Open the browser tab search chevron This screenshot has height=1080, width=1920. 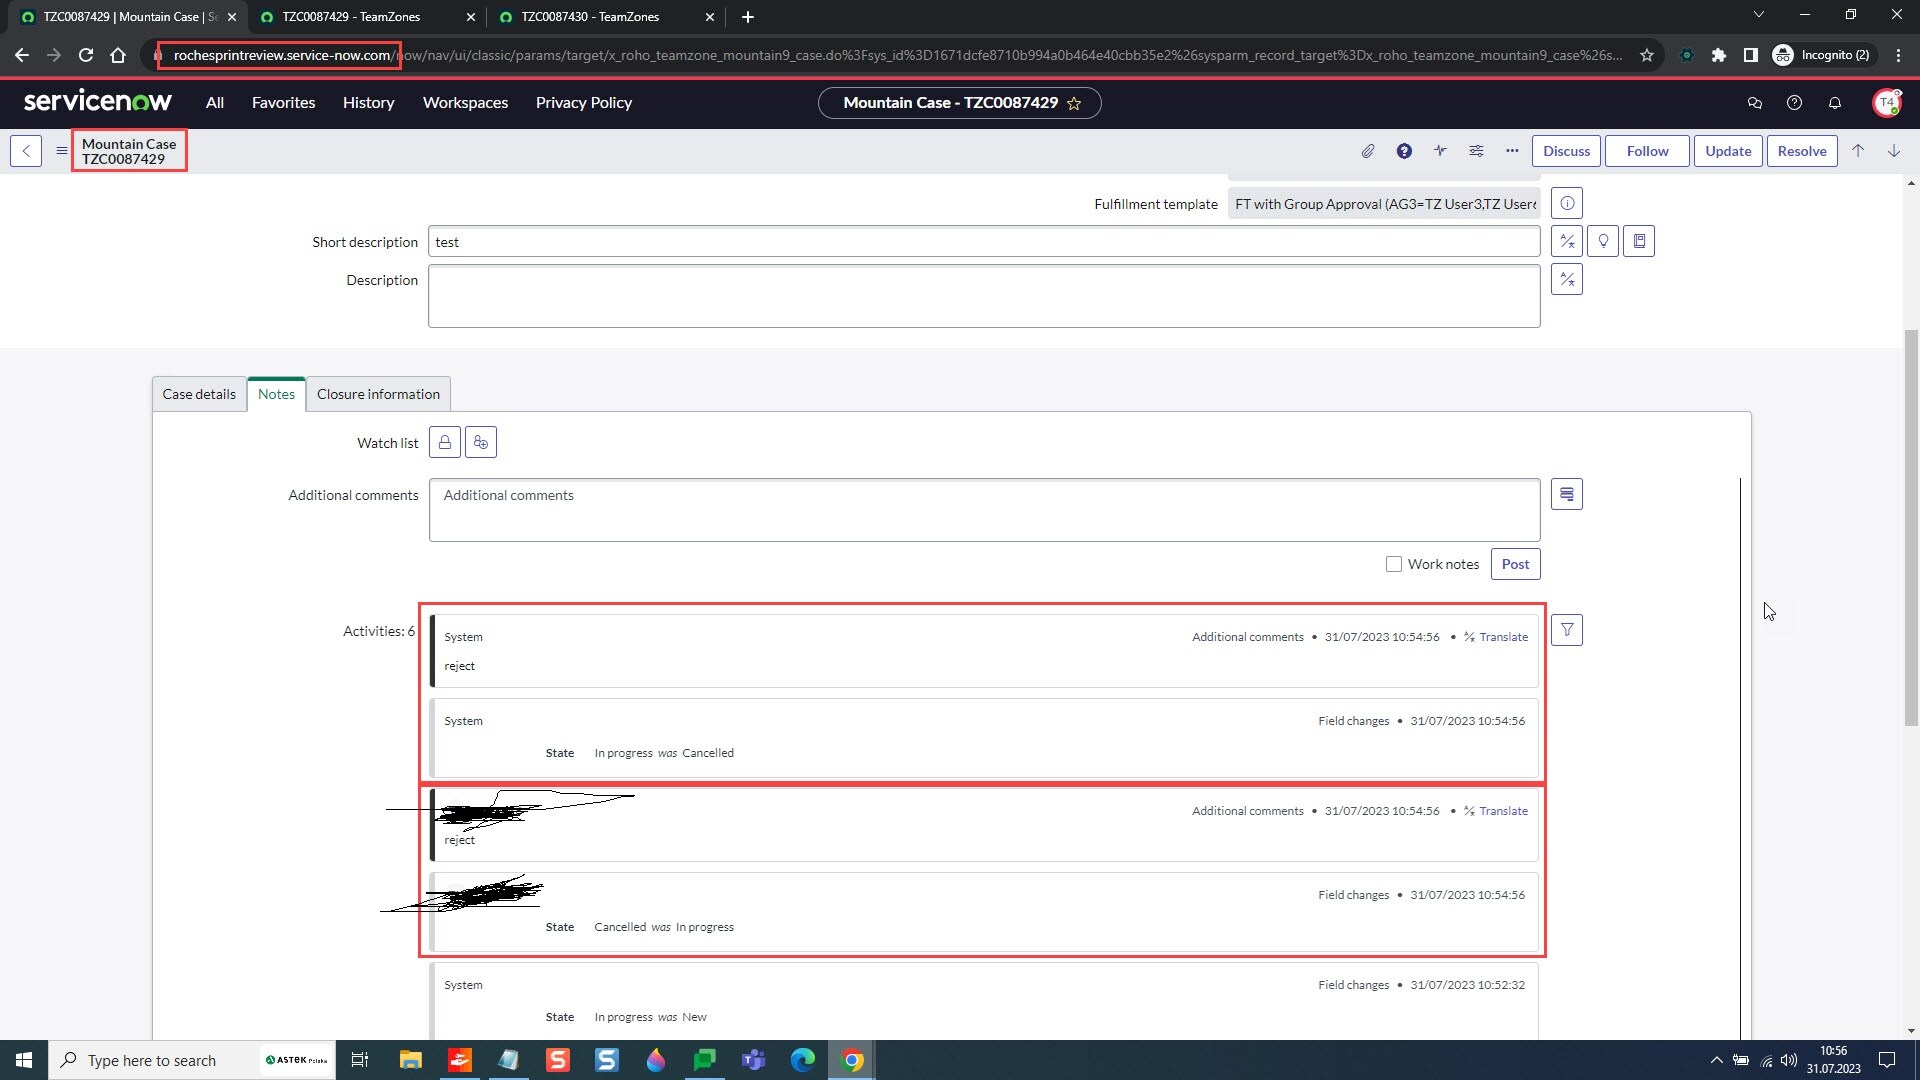[x=1759, y=15]
